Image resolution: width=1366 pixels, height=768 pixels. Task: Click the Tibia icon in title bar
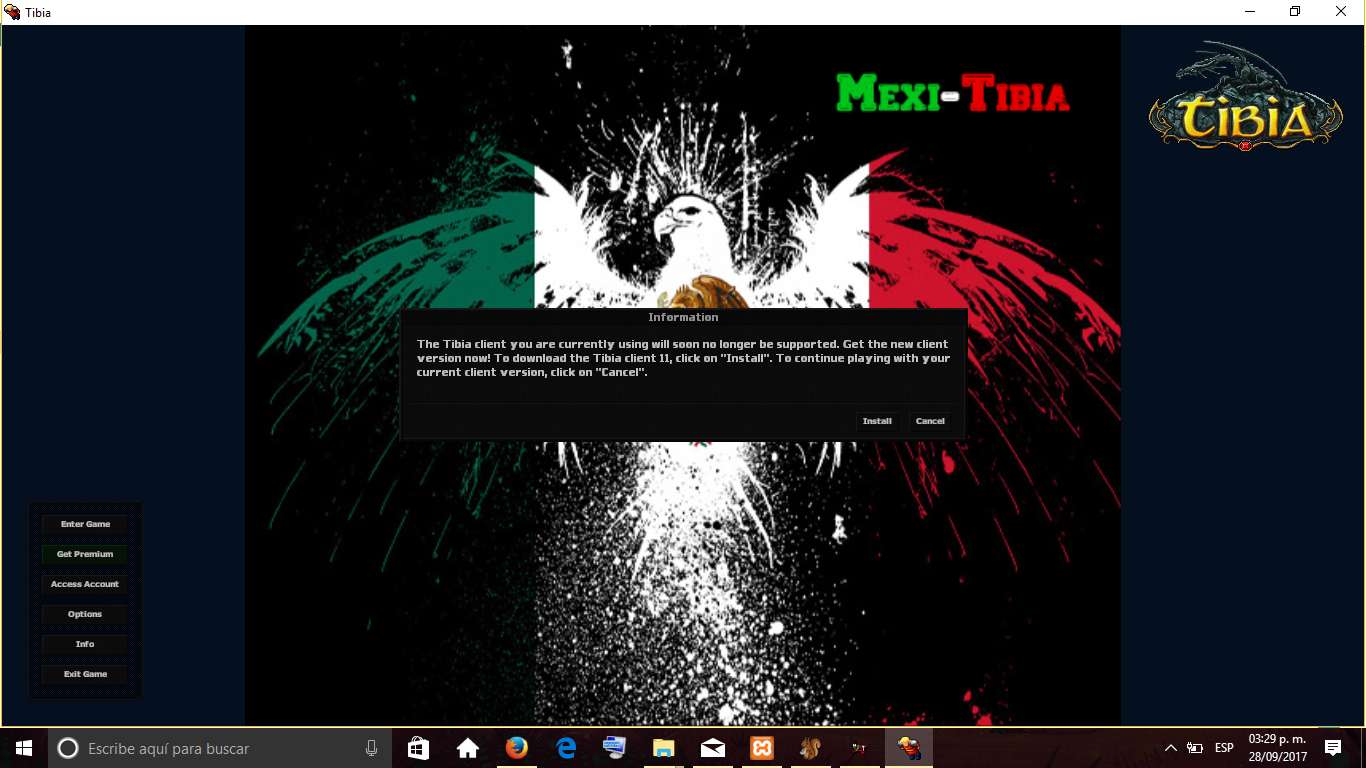click(x=12, y=12)
